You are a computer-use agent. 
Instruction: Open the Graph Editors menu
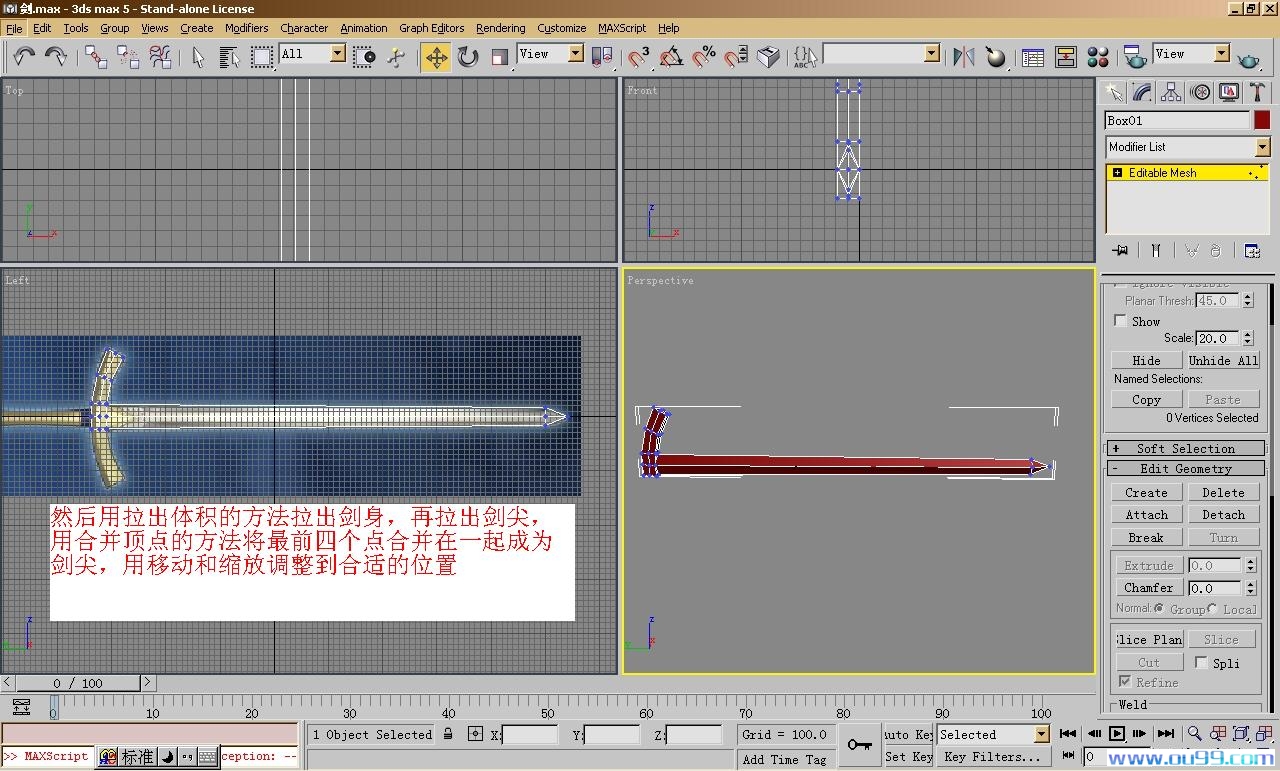pos(431,28)
